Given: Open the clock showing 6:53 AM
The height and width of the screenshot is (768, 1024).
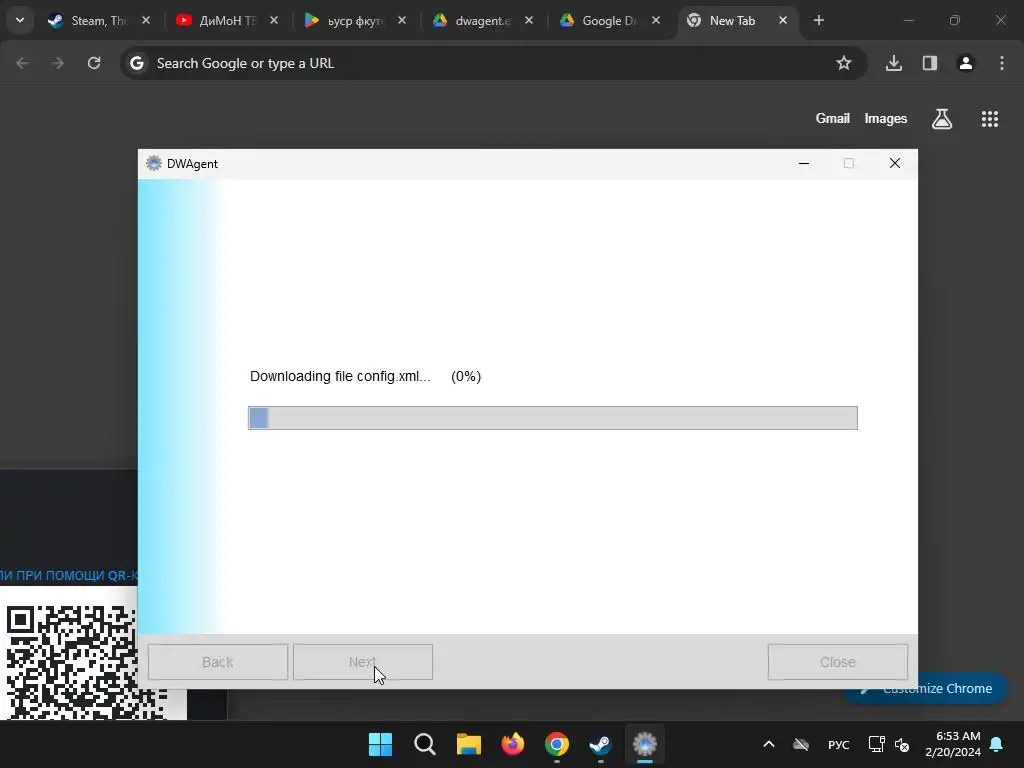Looking at the screenshot, I should (x=953, y=744).
